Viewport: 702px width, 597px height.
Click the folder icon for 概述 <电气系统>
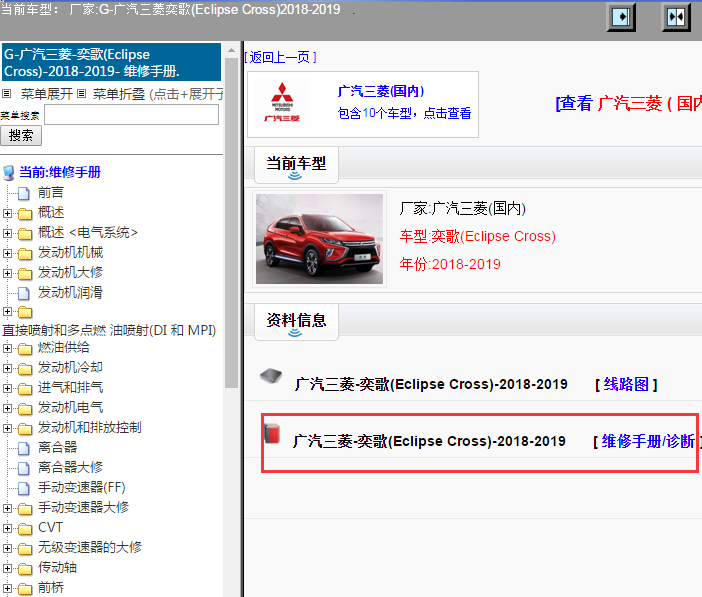tap(25, 233)
